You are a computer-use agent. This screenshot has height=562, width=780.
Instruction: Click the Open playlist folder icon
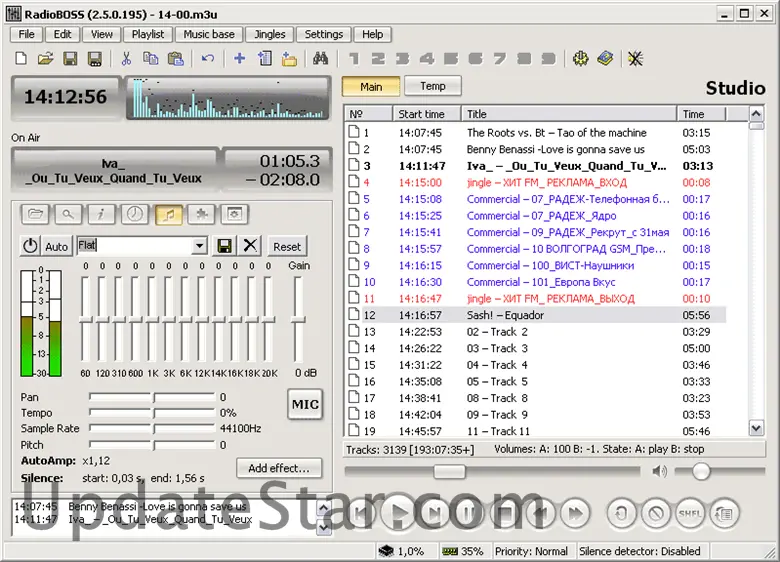45,59
